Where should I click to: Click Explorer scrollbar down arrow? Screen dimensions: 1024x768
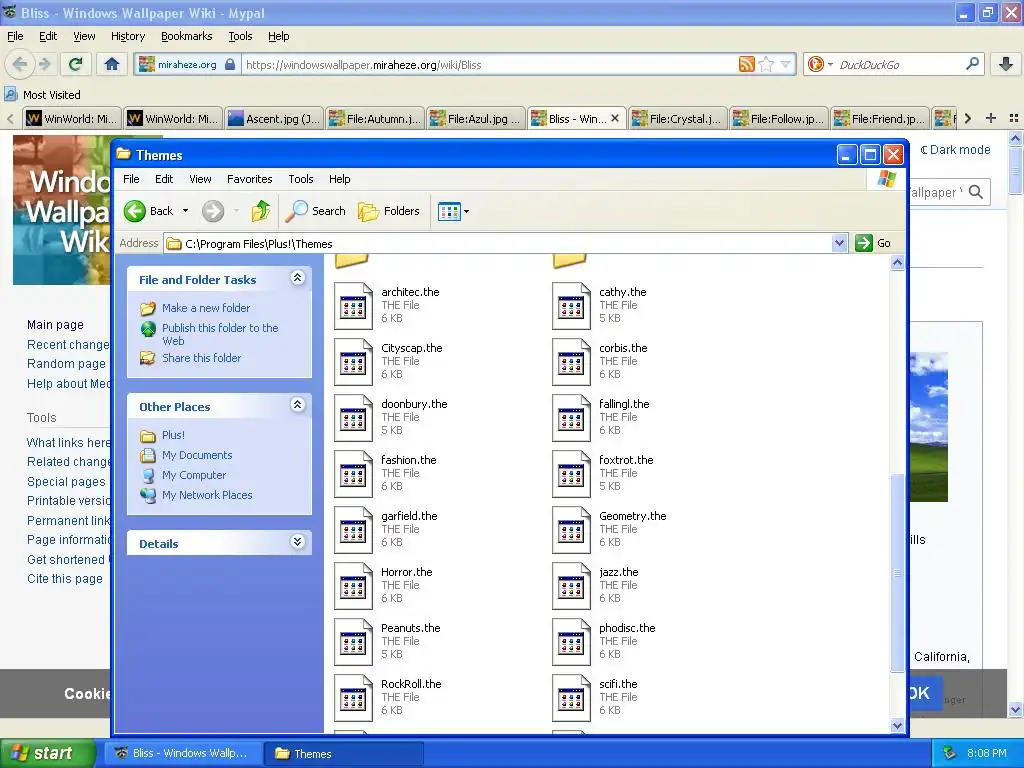897,725
